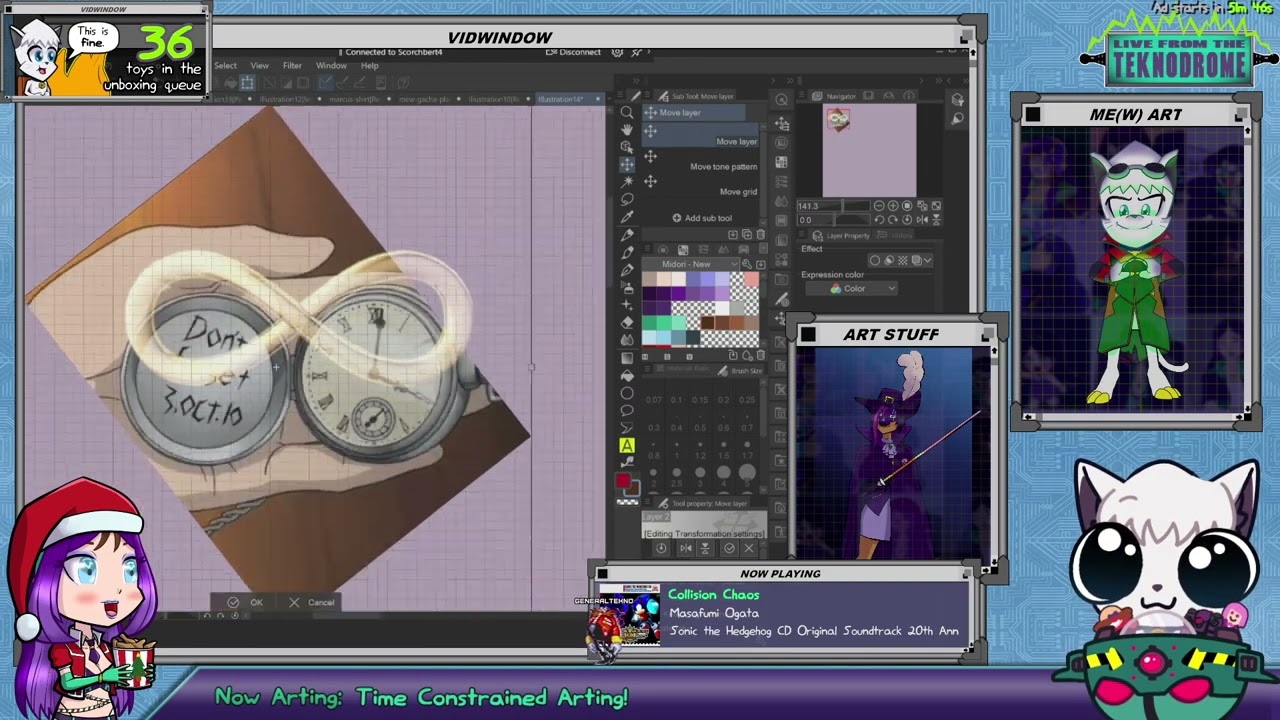Image resolution: width=1280 pixels, height=720 pixels.
Task: Select the Eraser tool
Action: pyautogui.click(x=627, y=322)
